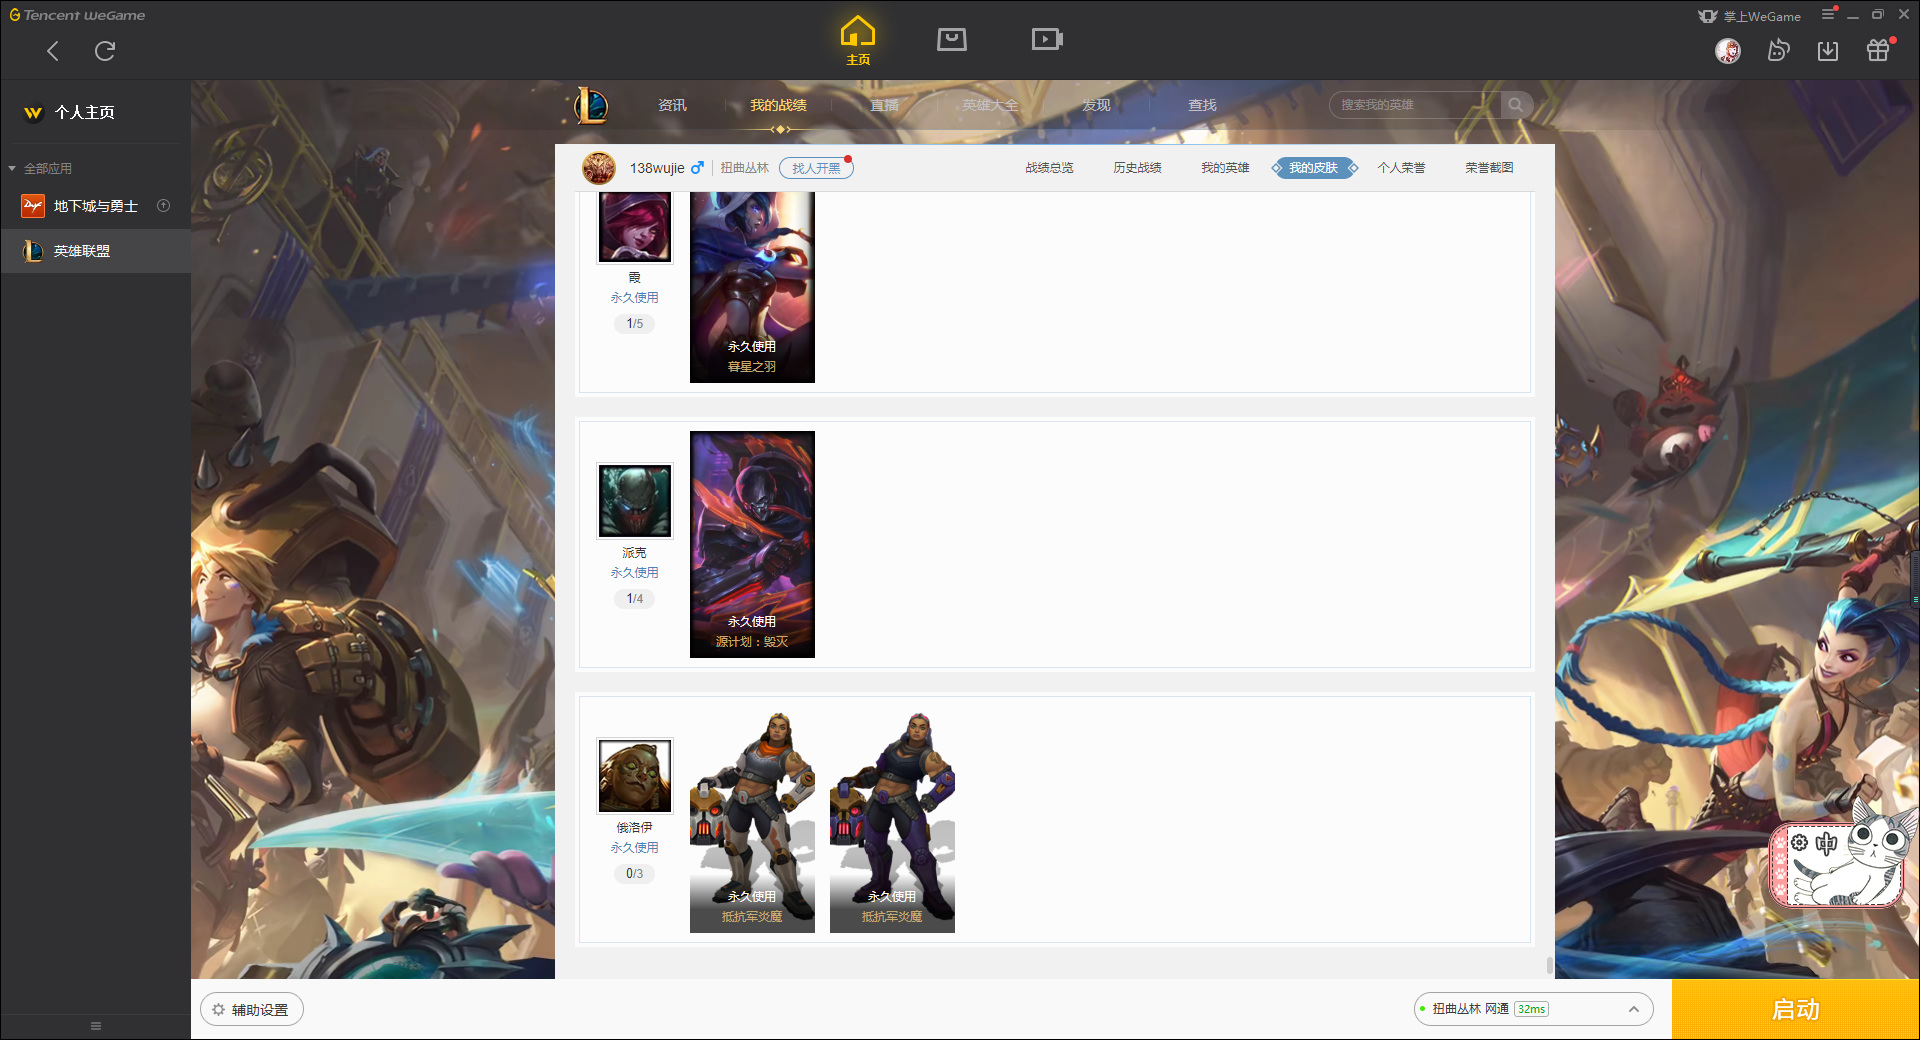This screenshot has height=1040, width=1920.
Task: Click the 启动 launch button
Action: tap(1795, 1010)
